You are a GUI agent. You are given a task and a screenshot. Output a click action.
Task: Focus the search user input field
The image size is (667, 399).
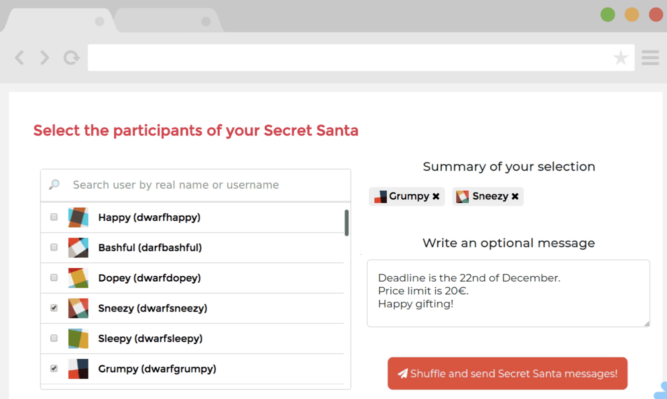point(196,185)
